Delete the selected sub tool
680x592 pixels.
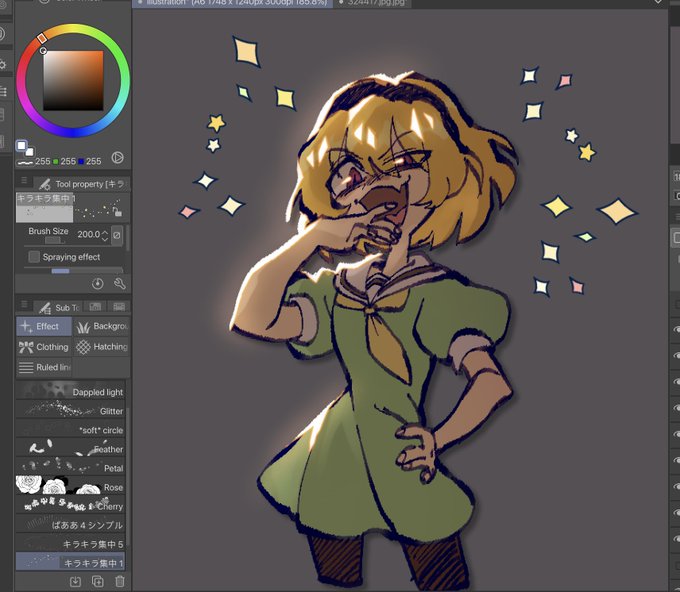[x=120, y=581]
